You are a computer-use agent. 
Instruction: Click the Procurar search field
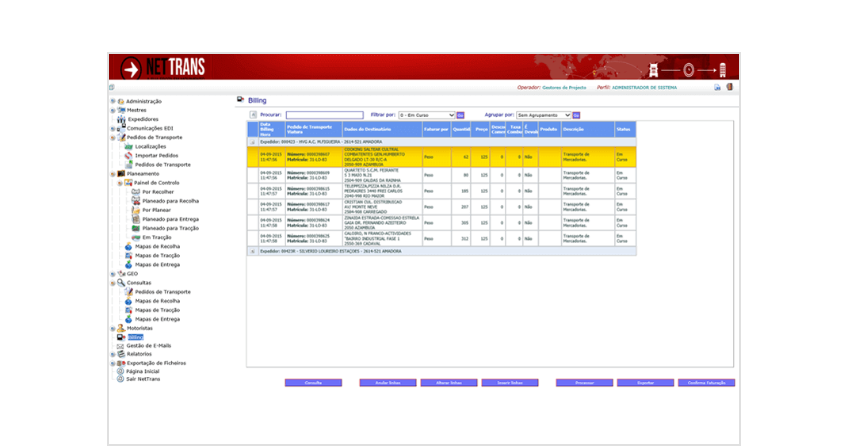pos(324,116)
